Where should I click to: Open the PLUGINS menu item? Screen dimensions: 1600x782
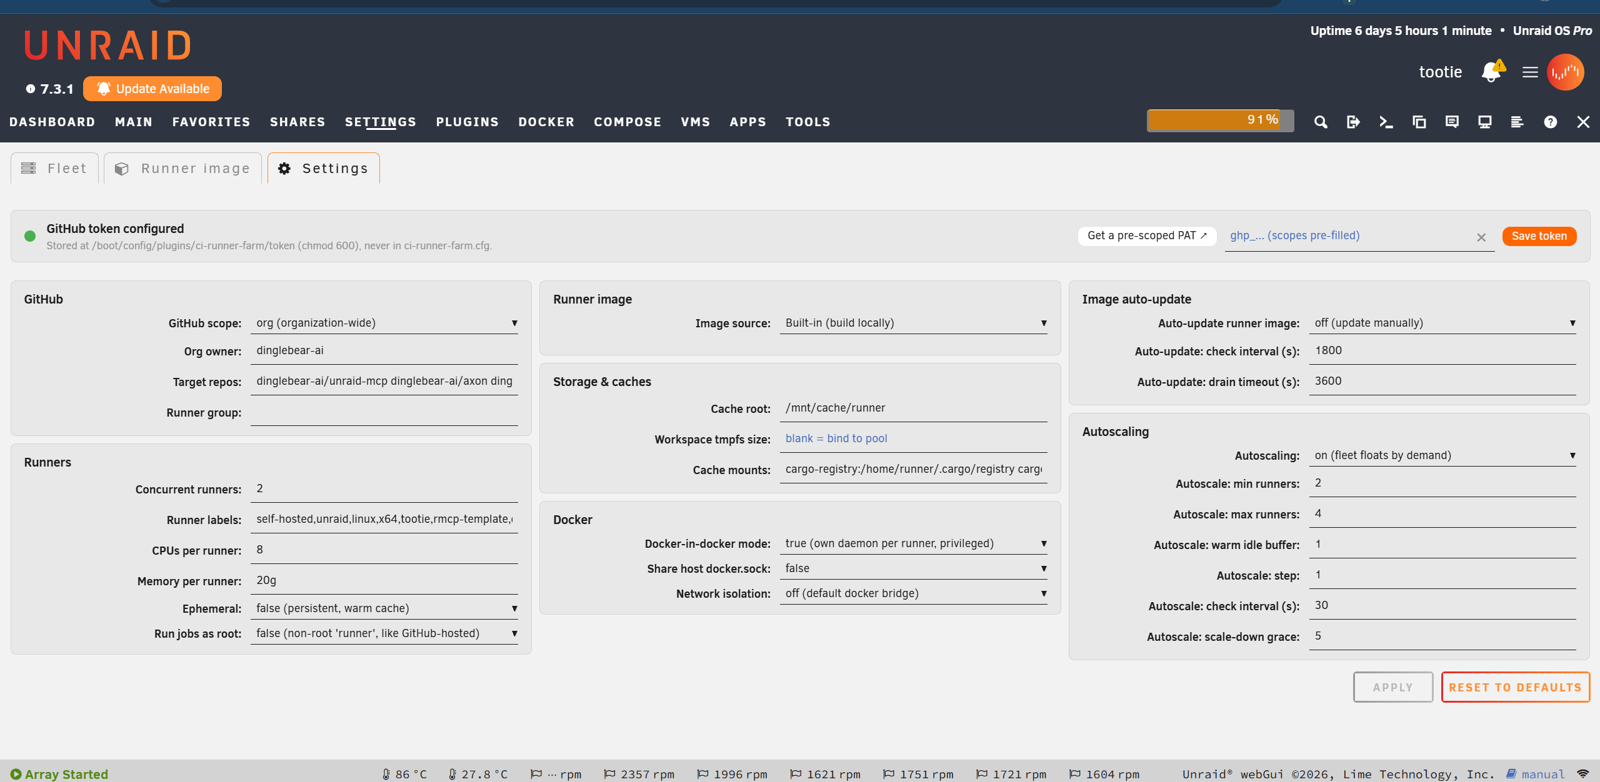(x=467, y=122)
